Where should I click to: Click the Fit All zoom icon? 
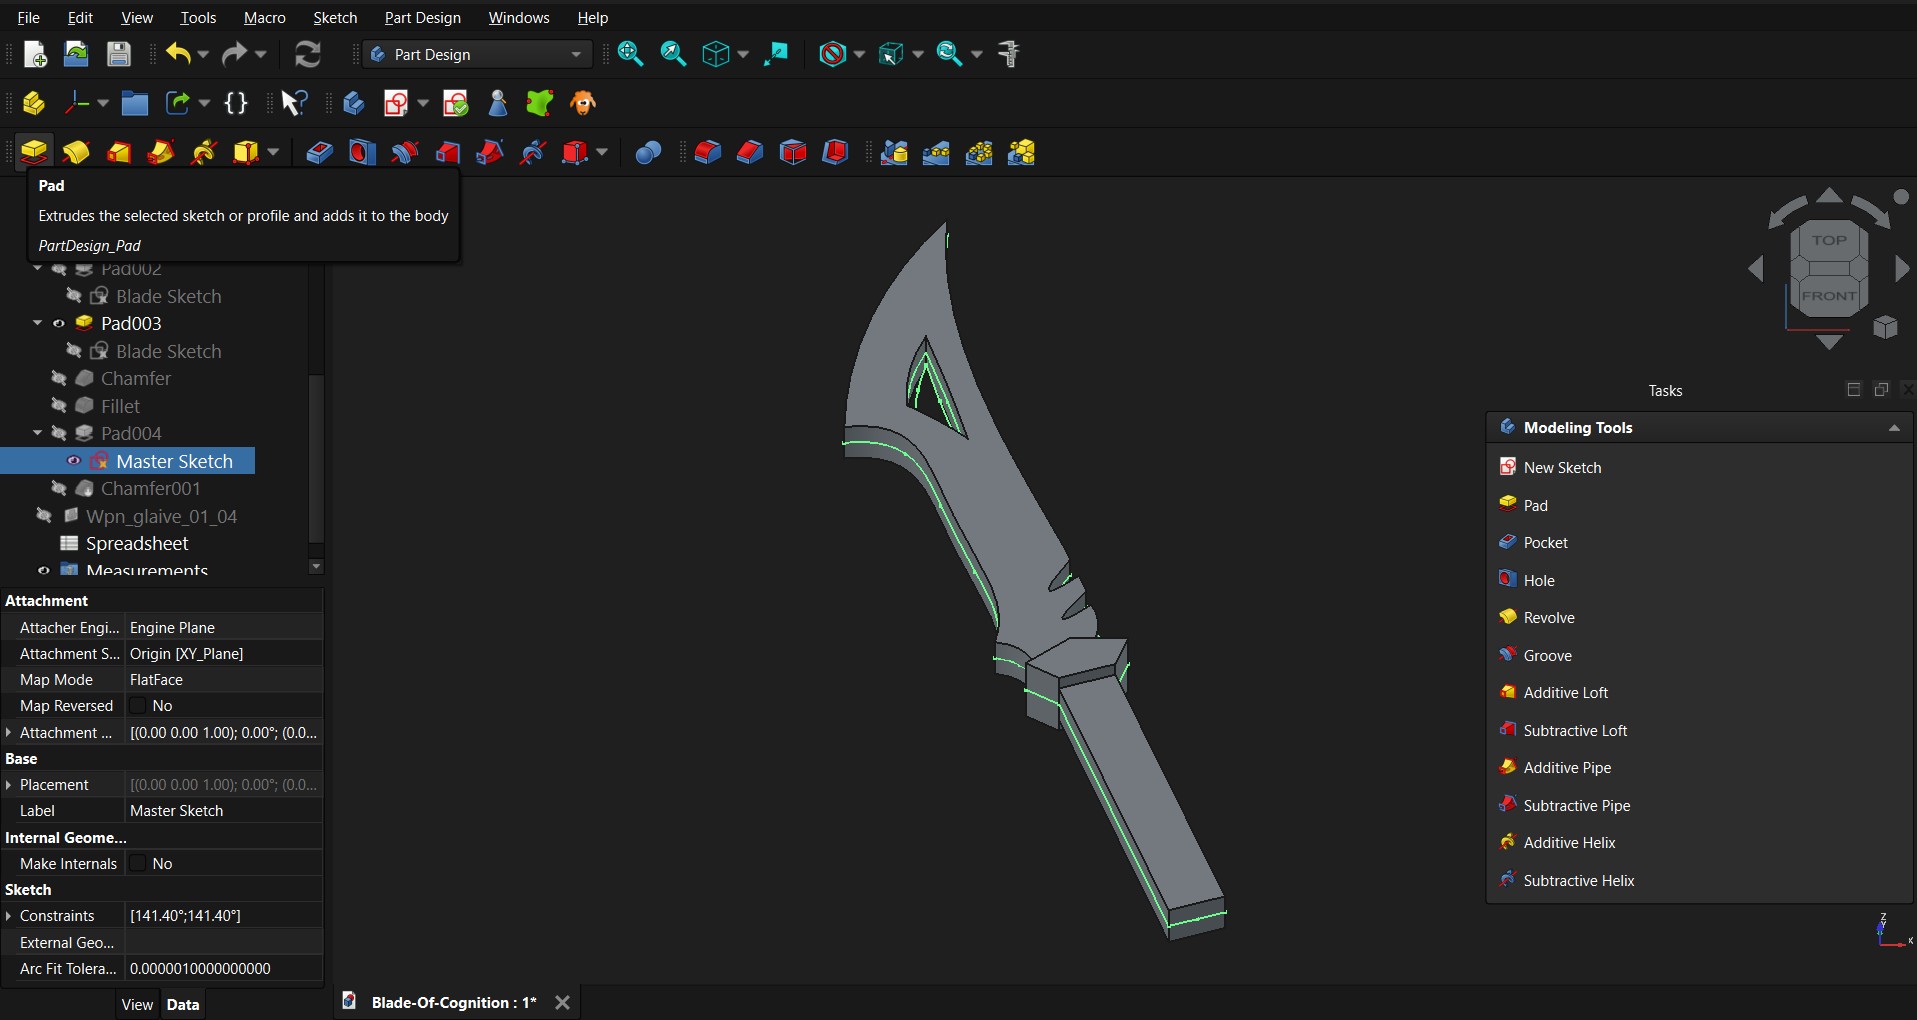630,54
